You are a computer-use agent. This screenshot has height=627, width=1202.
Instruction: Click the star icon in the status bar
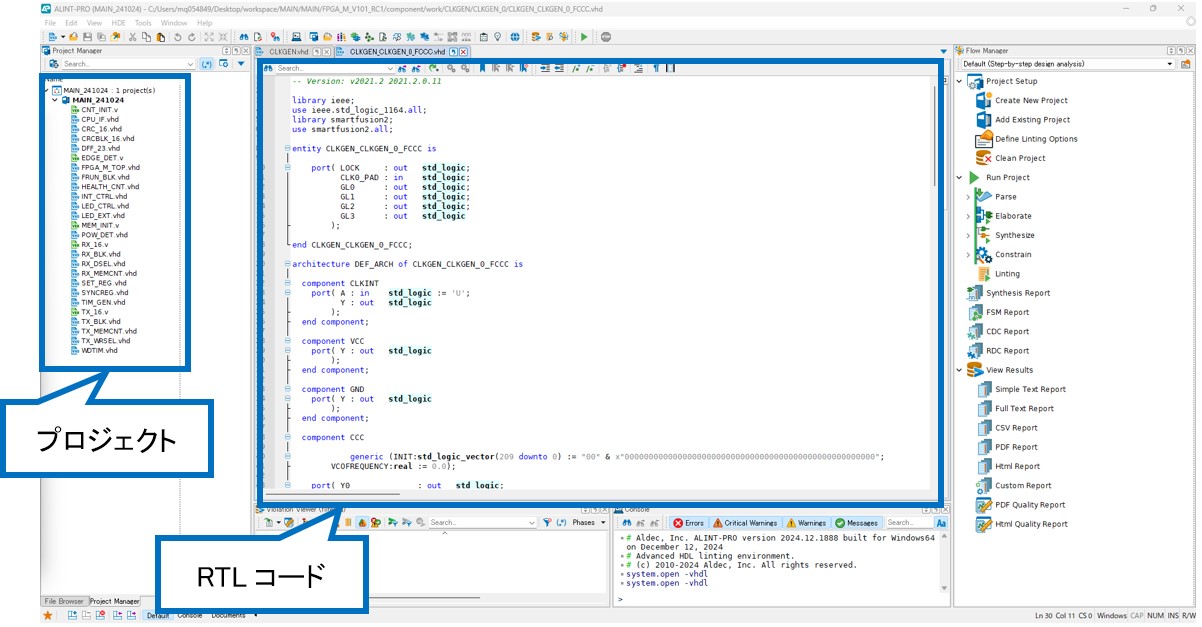point(47,616)
